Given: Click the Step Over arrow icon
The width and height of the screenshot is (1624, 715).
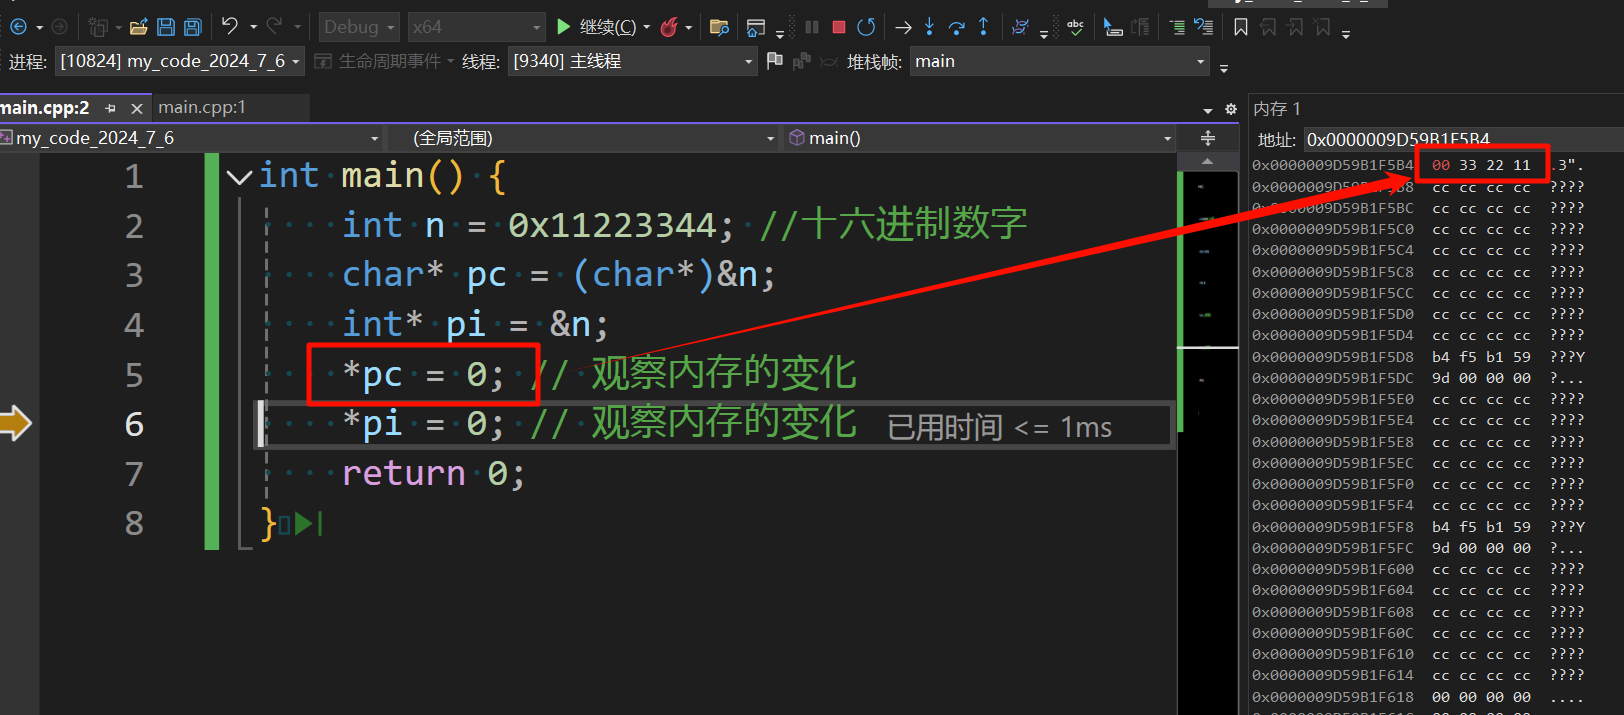Looking at the screenshot, I should click(957, 27).
